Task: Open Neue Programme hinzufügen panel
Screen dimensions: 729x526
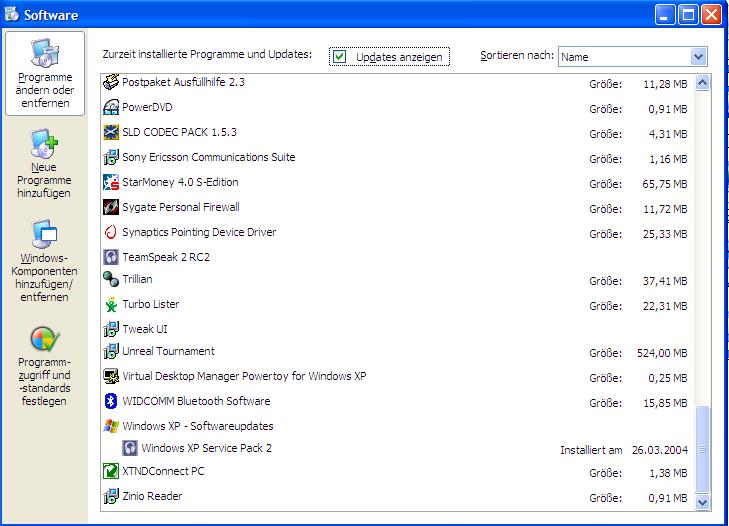Action: click(44, 164)
